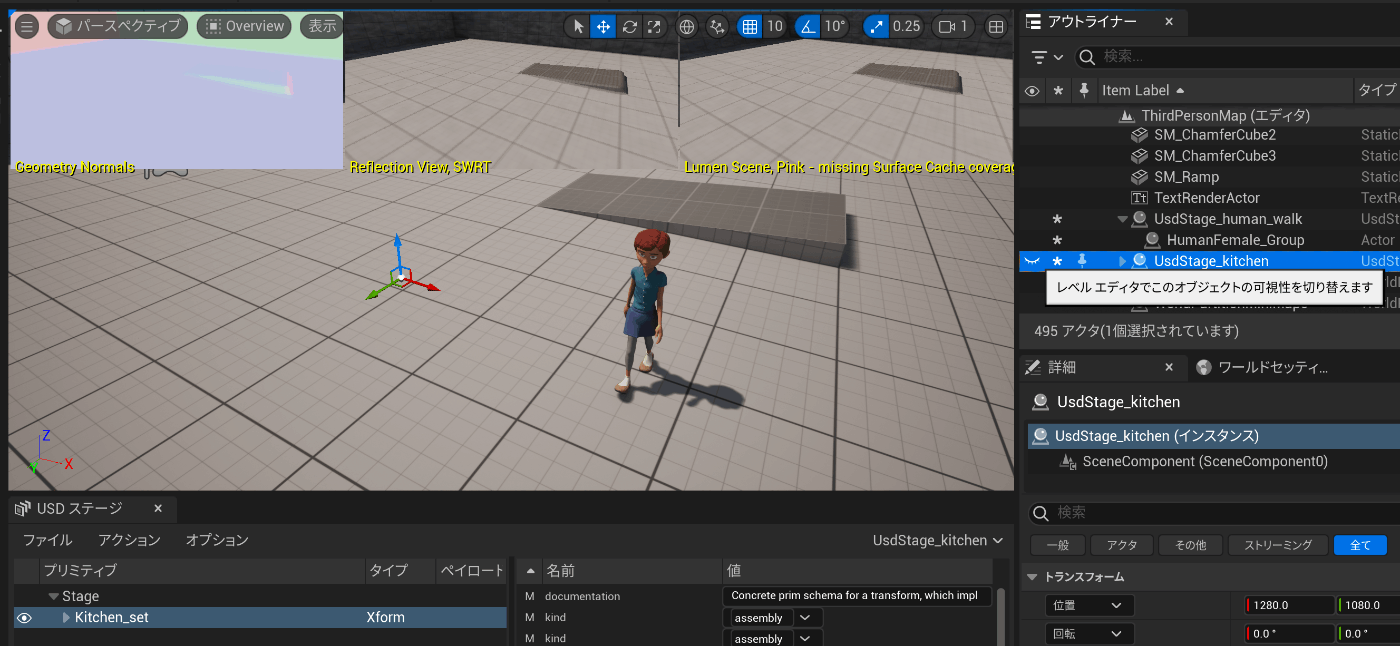Open the ファイル menu in USD Stage
Viewport: 1400px width, 646px height.
coord(48,540)
